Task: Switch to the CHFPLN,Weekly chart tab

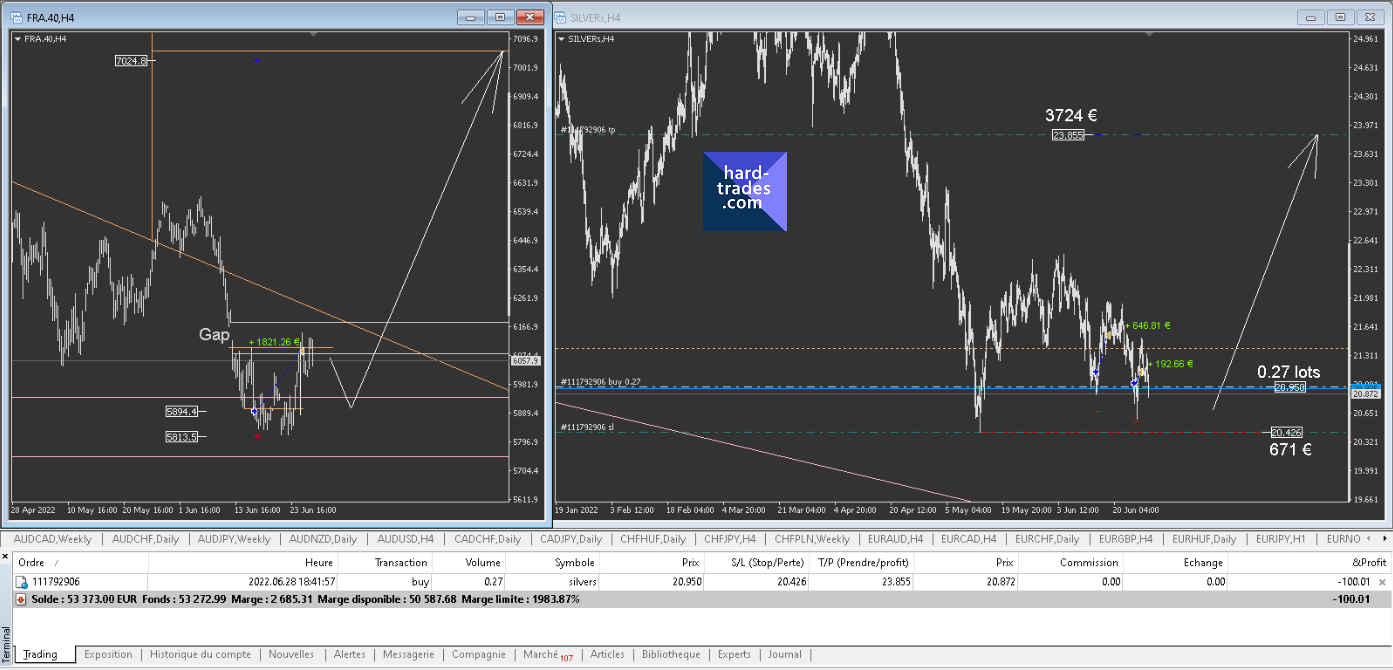Action: click(812, 539)
